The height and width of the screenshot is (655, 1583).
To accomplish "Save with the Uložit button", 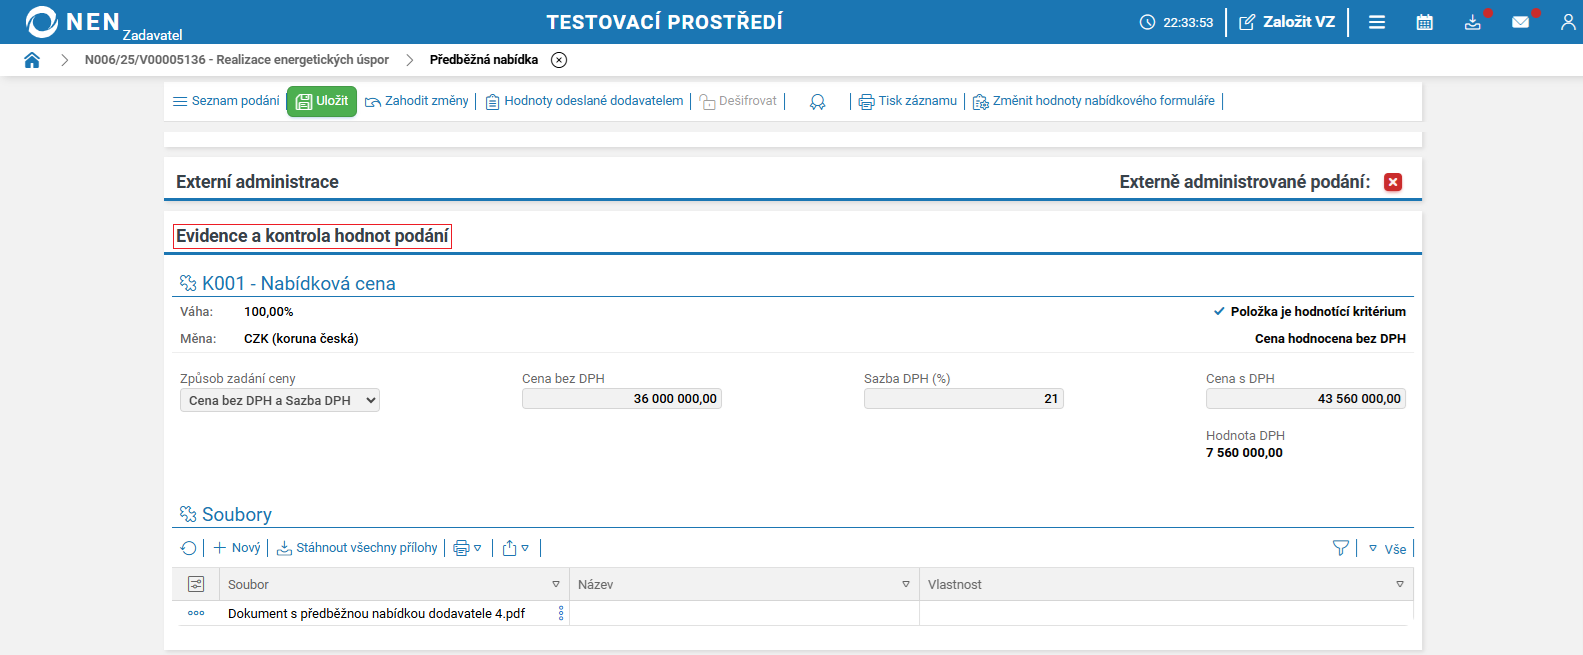I will (322, 101).
